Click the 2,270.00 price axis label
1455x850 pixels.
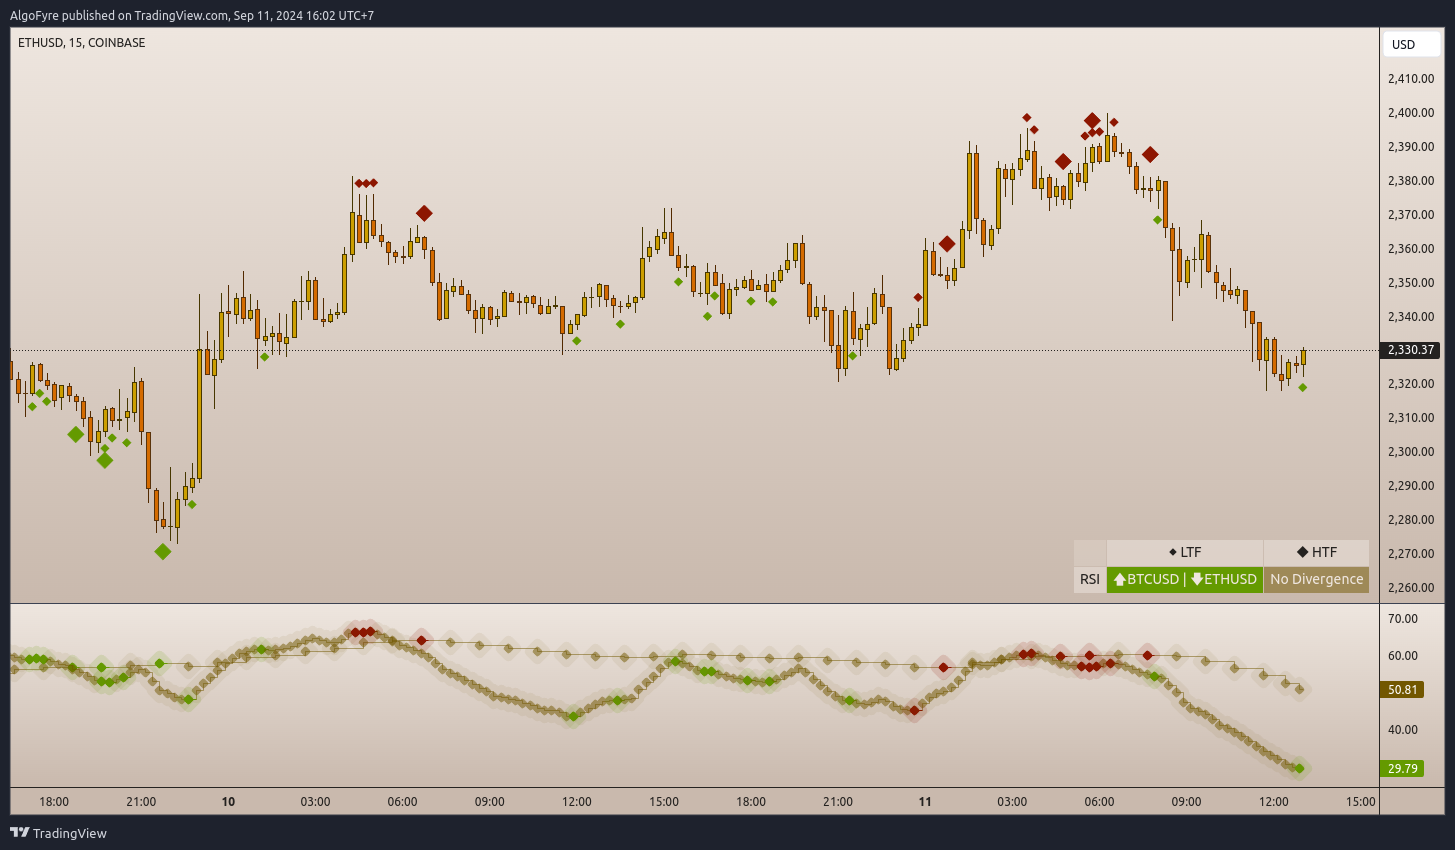click(x=1411, y=554)
